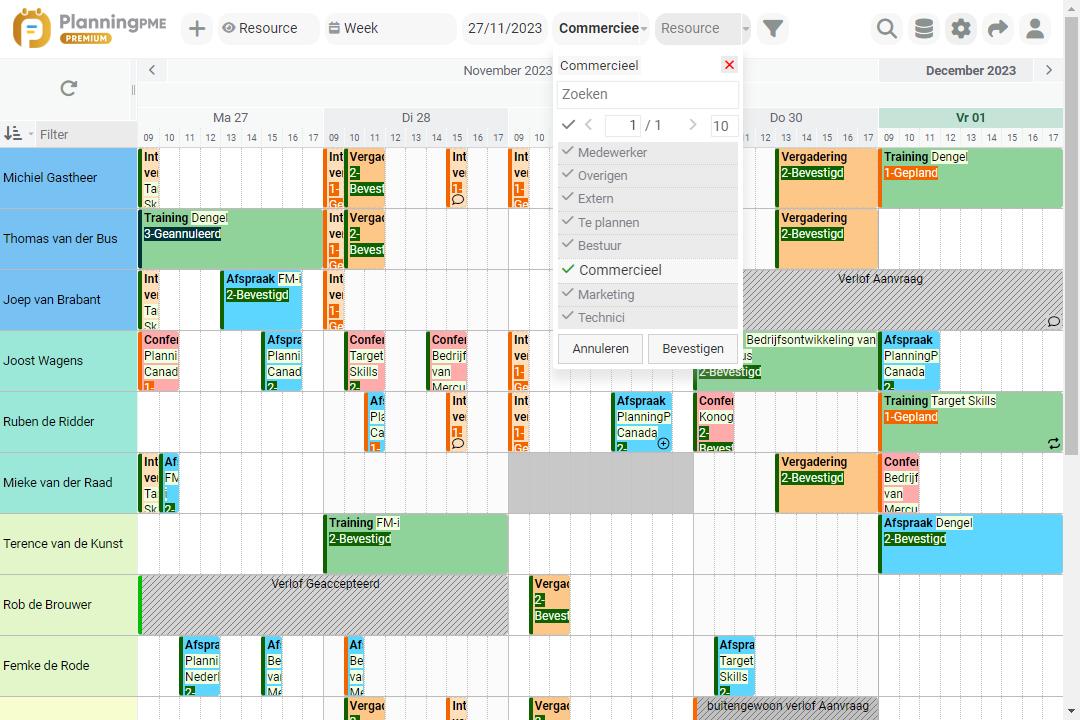Select resource Joep van Brabant
The image size is (1080, 720).
click(68, 300)
